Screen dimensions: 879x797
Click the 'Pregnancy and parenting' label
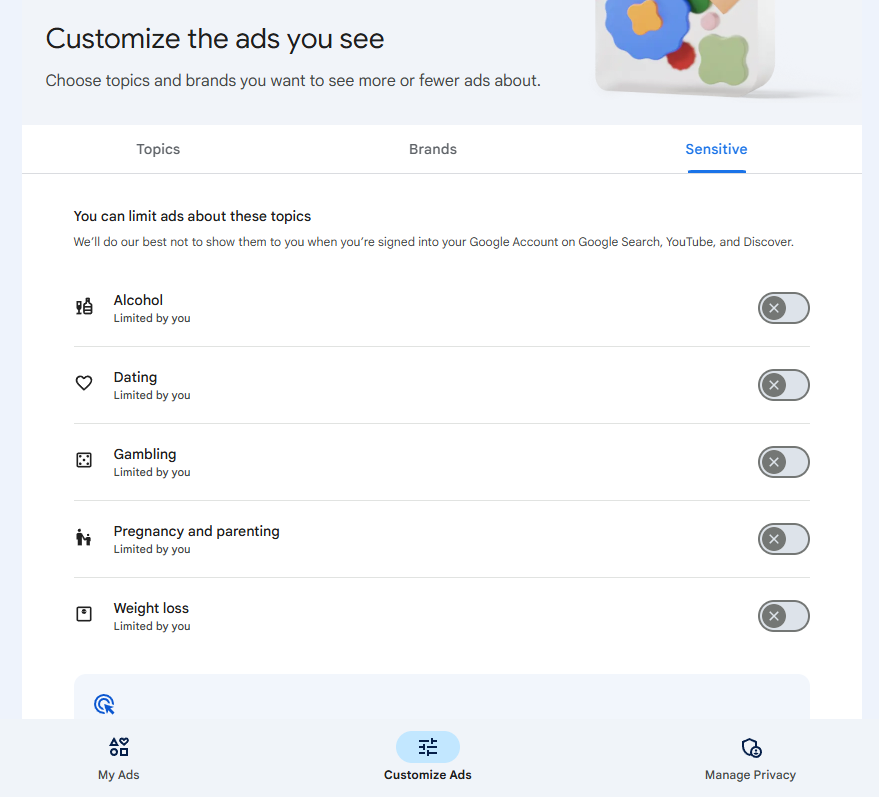click(196, 531)
